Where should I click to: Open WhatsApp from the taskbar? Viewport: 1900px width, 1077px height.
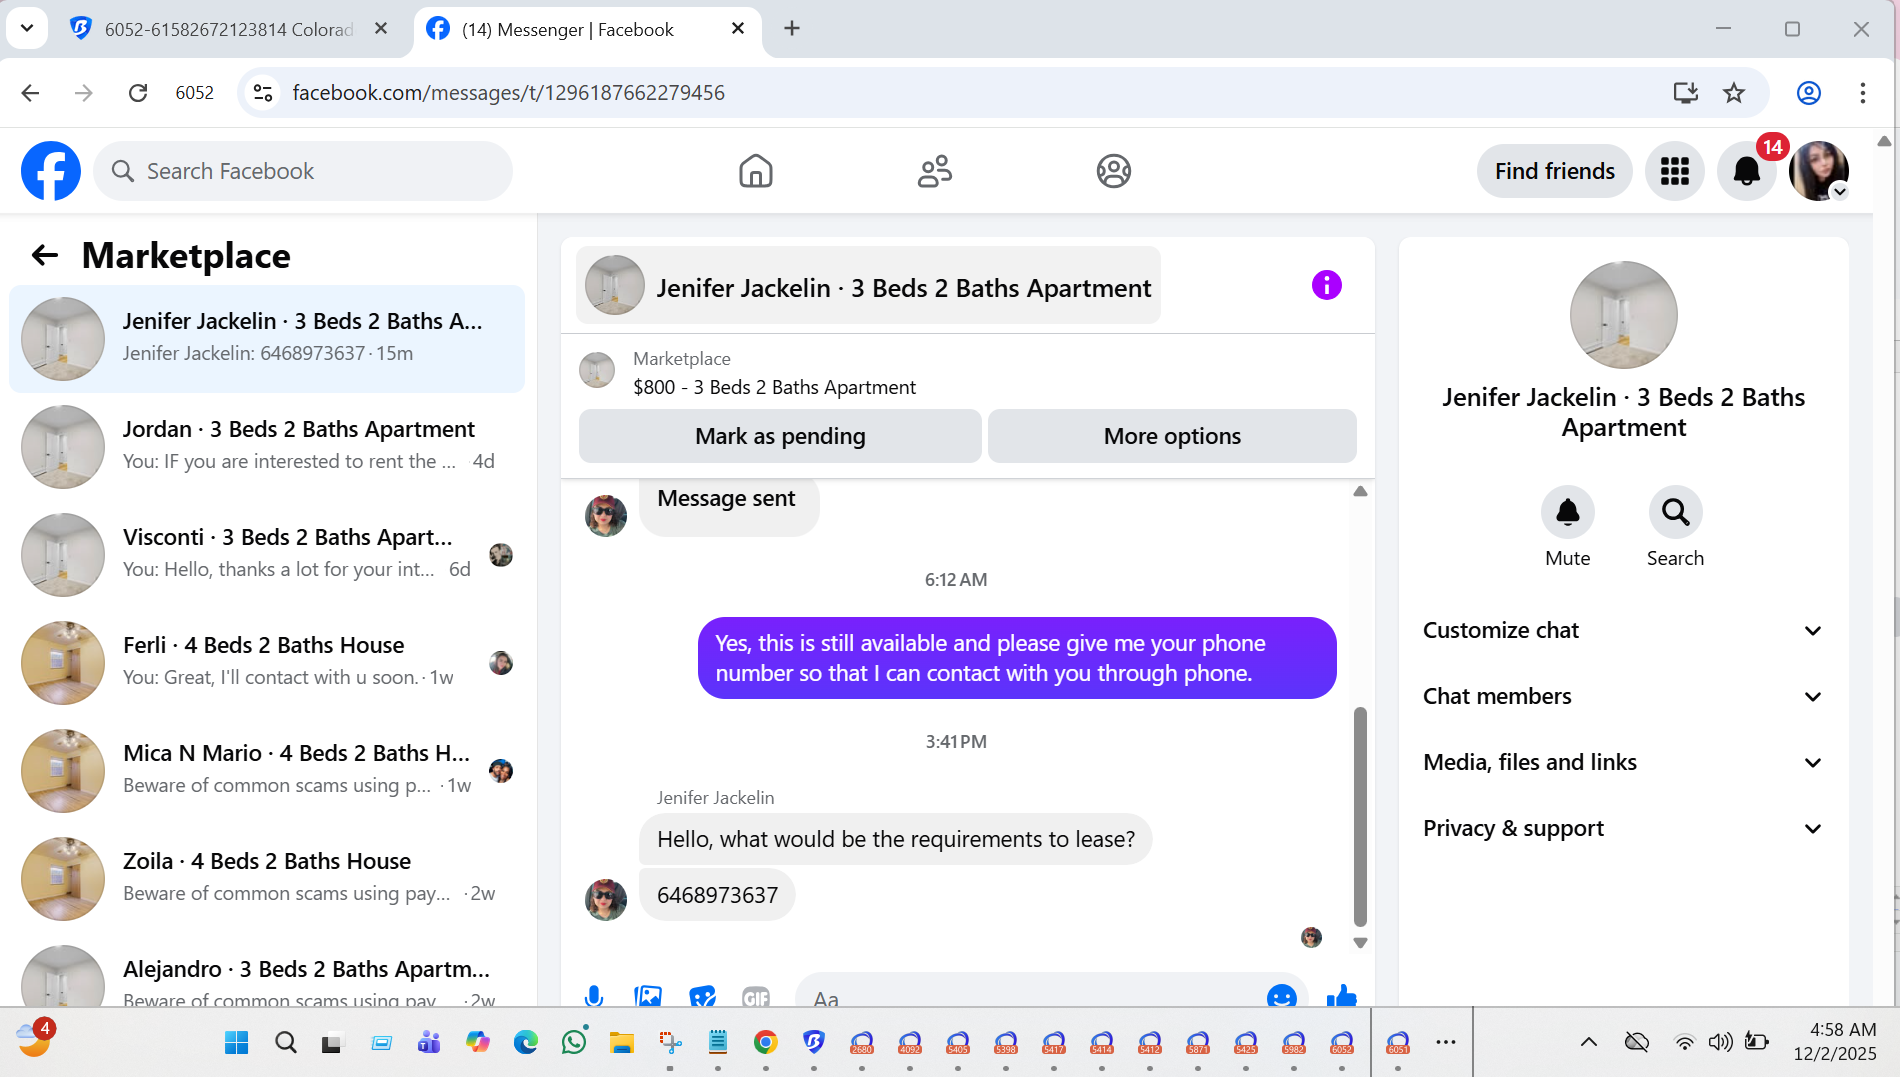click(574, 1043)
